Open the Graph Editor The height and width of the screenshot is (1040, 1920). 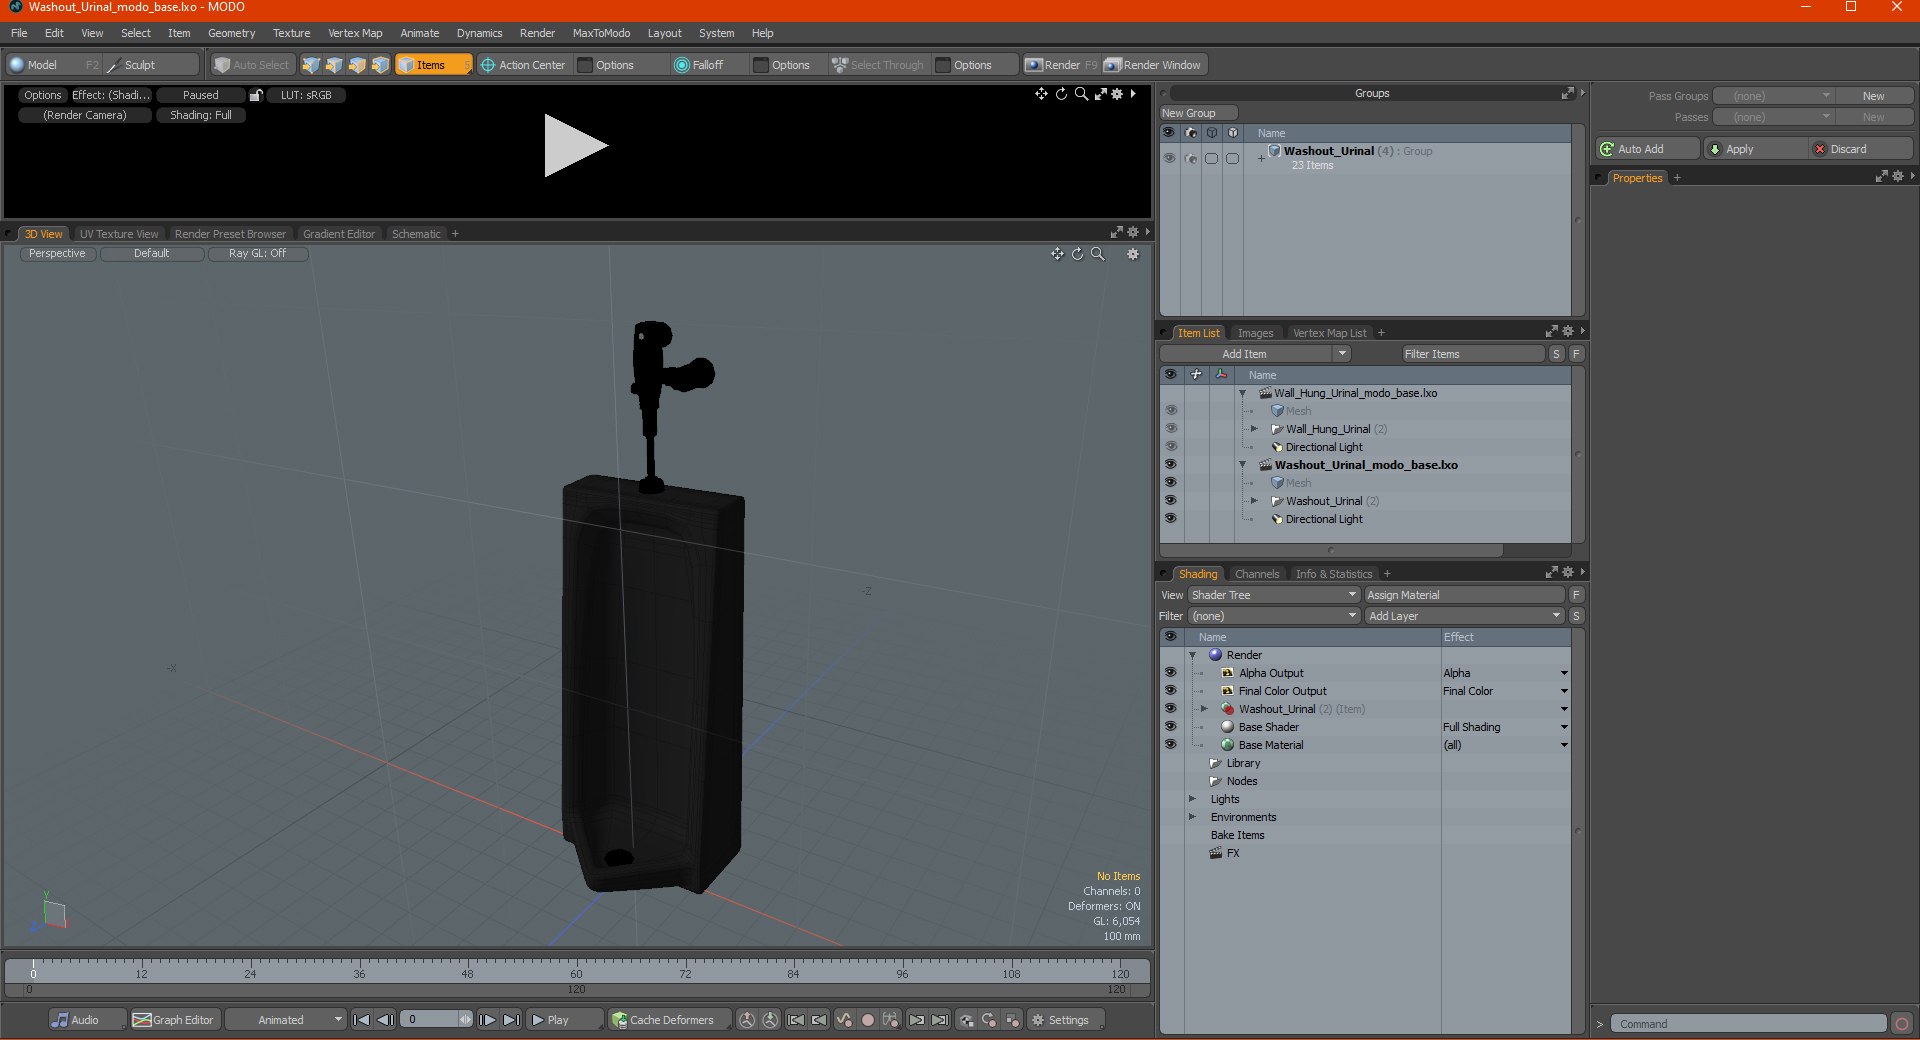point(174,1020)
